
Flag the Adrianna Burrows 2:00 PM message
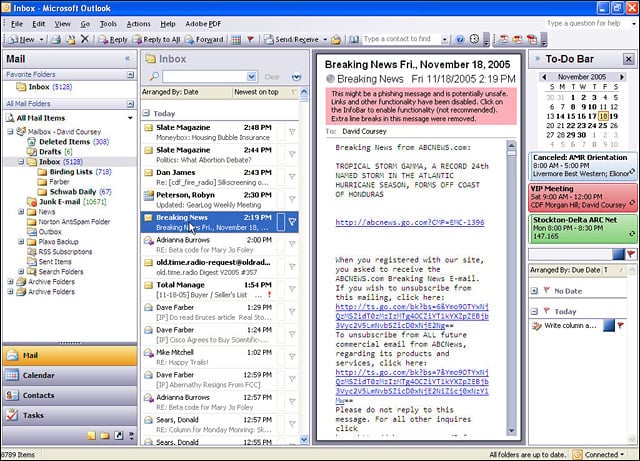(292, 244)
